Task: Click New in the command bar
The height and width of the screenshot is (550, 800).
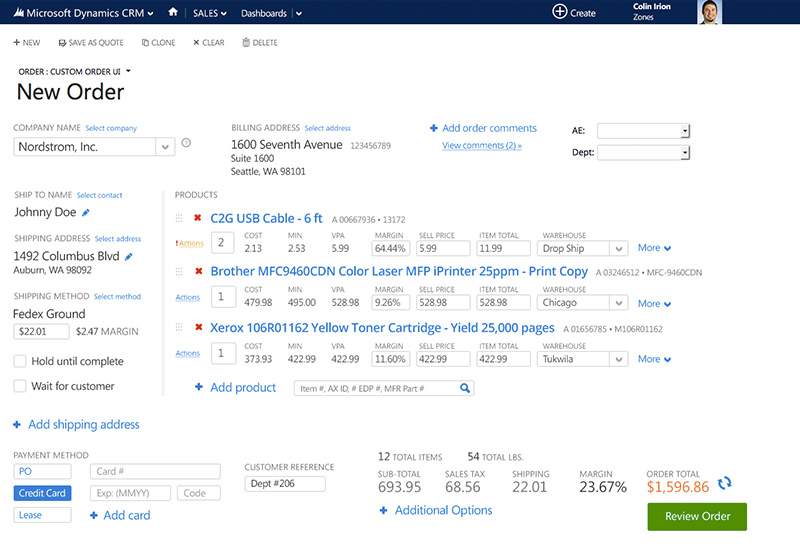Action: (x=27, y=43)
